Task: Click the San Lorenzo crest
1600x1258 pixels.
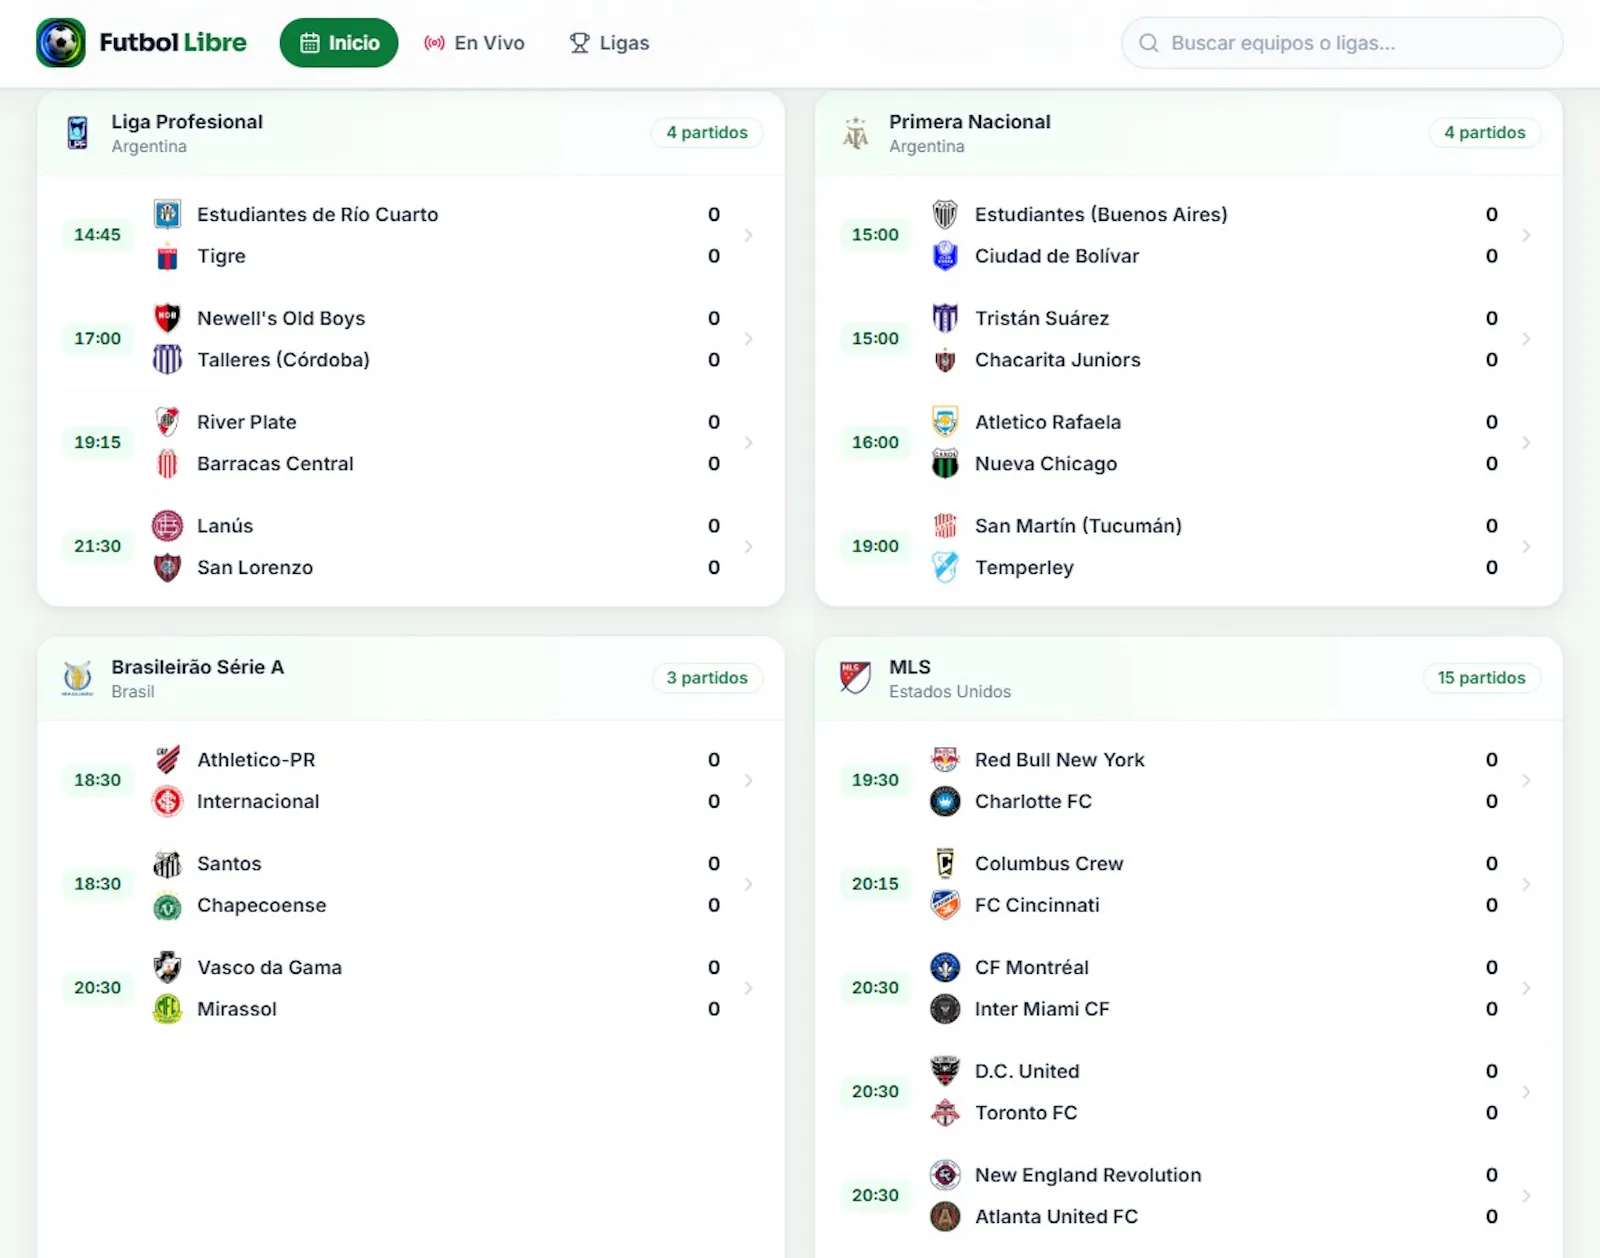Action: click(167, 568)
